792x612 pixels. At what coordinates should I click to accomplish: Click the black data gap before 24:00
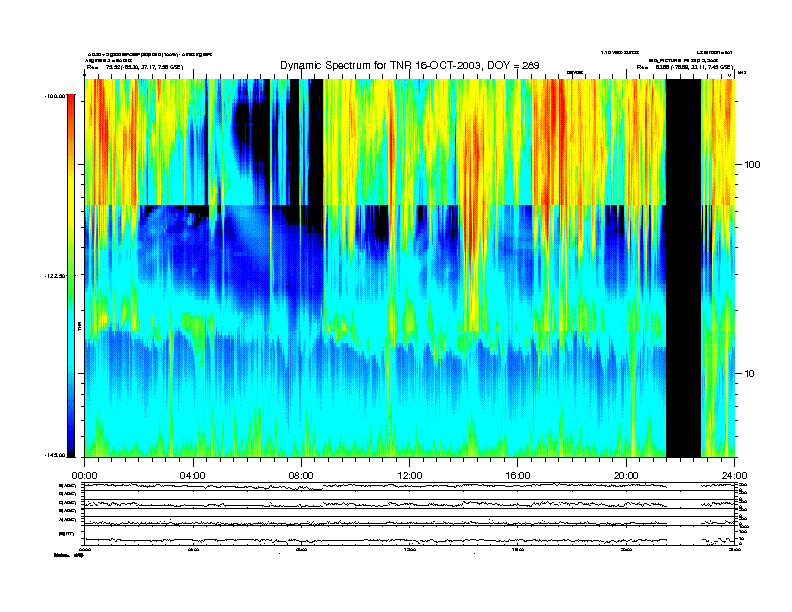683,268
